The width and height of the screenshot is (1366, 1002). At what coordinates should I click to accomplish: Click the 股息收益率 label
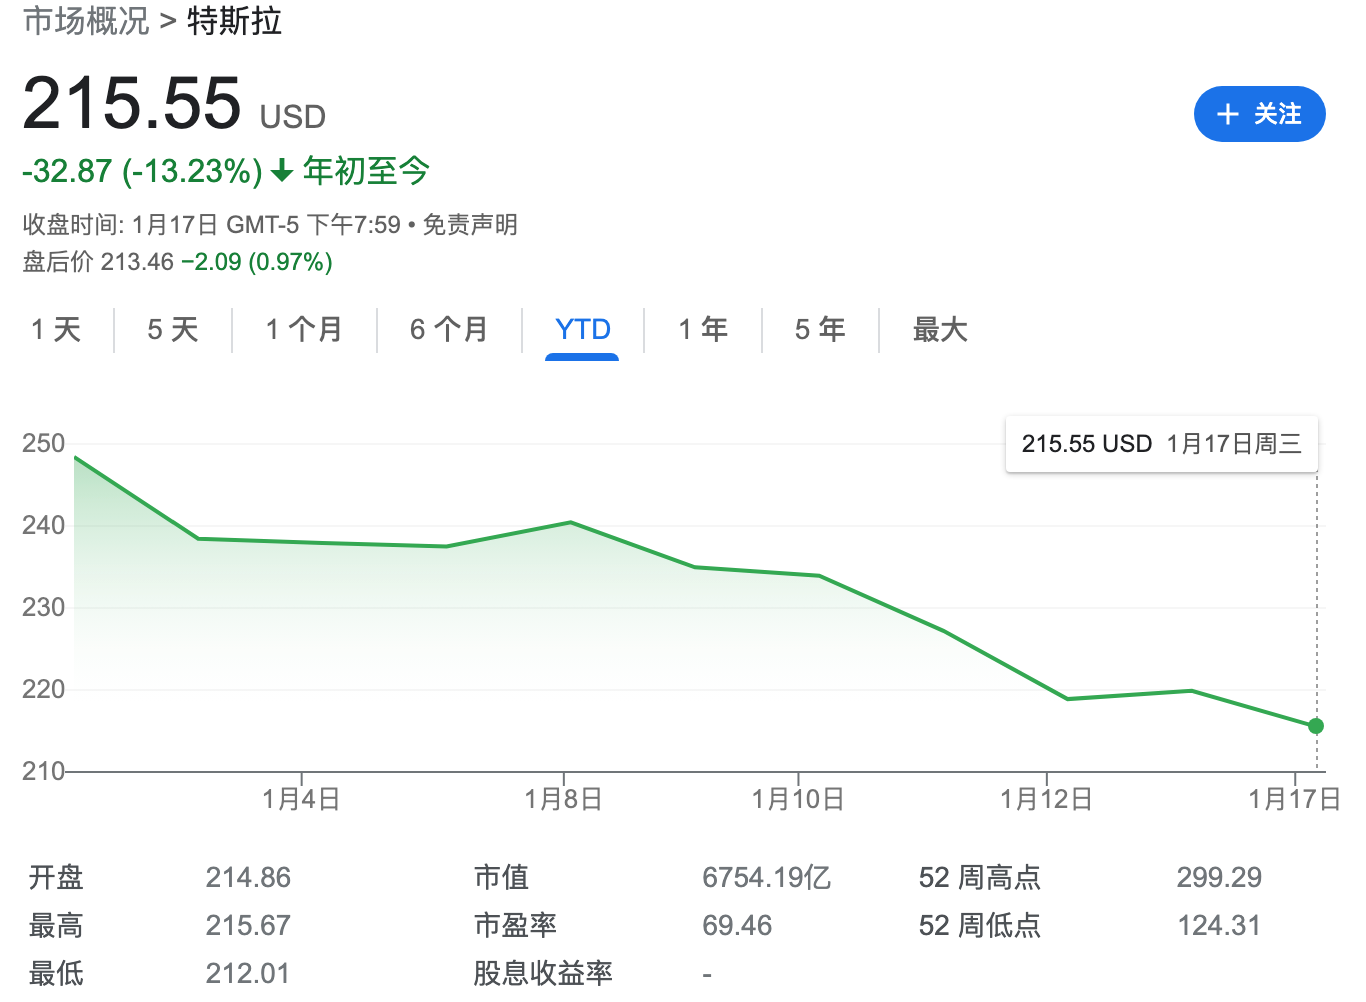[x=543, y=973]
